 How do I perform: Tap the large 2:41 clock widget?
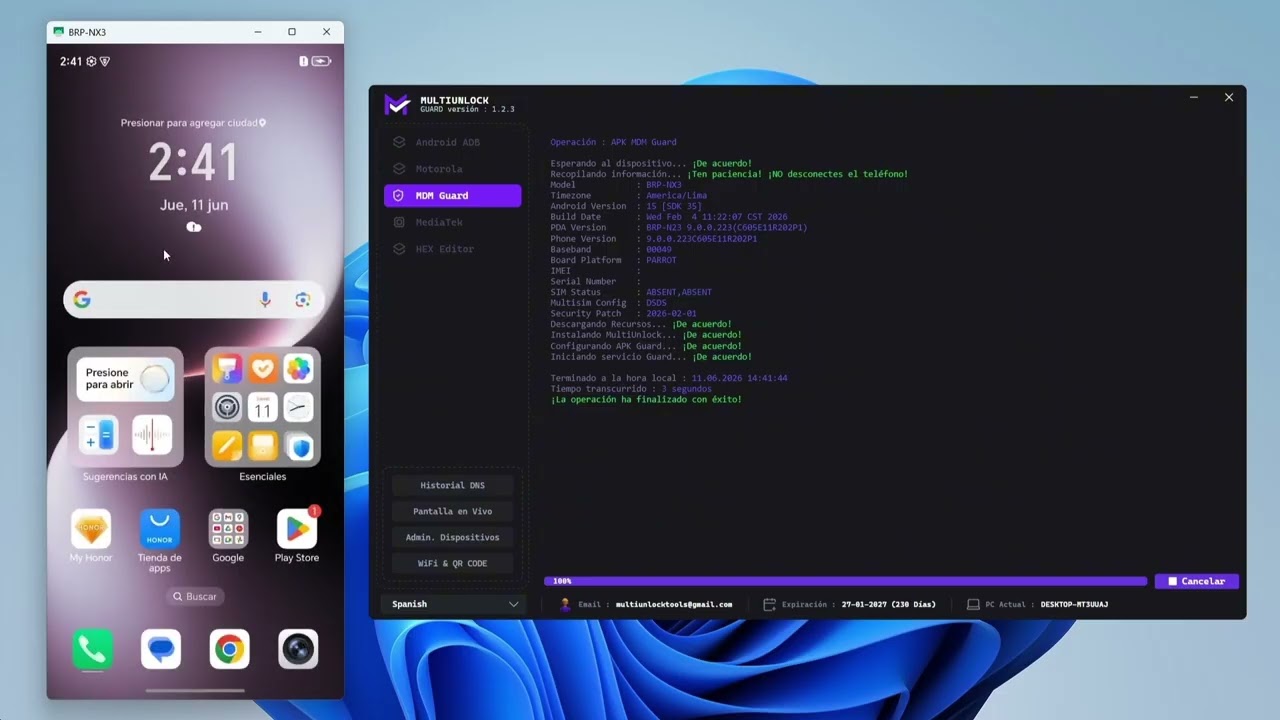click(x=194, y=162)
